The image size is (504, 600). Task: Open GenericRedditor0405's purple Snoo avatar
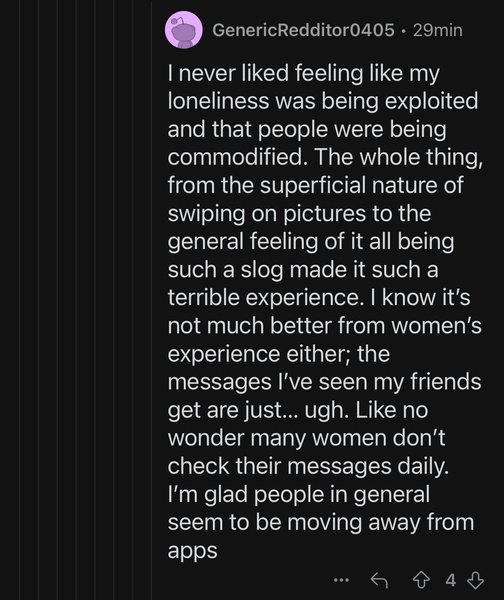184,30
